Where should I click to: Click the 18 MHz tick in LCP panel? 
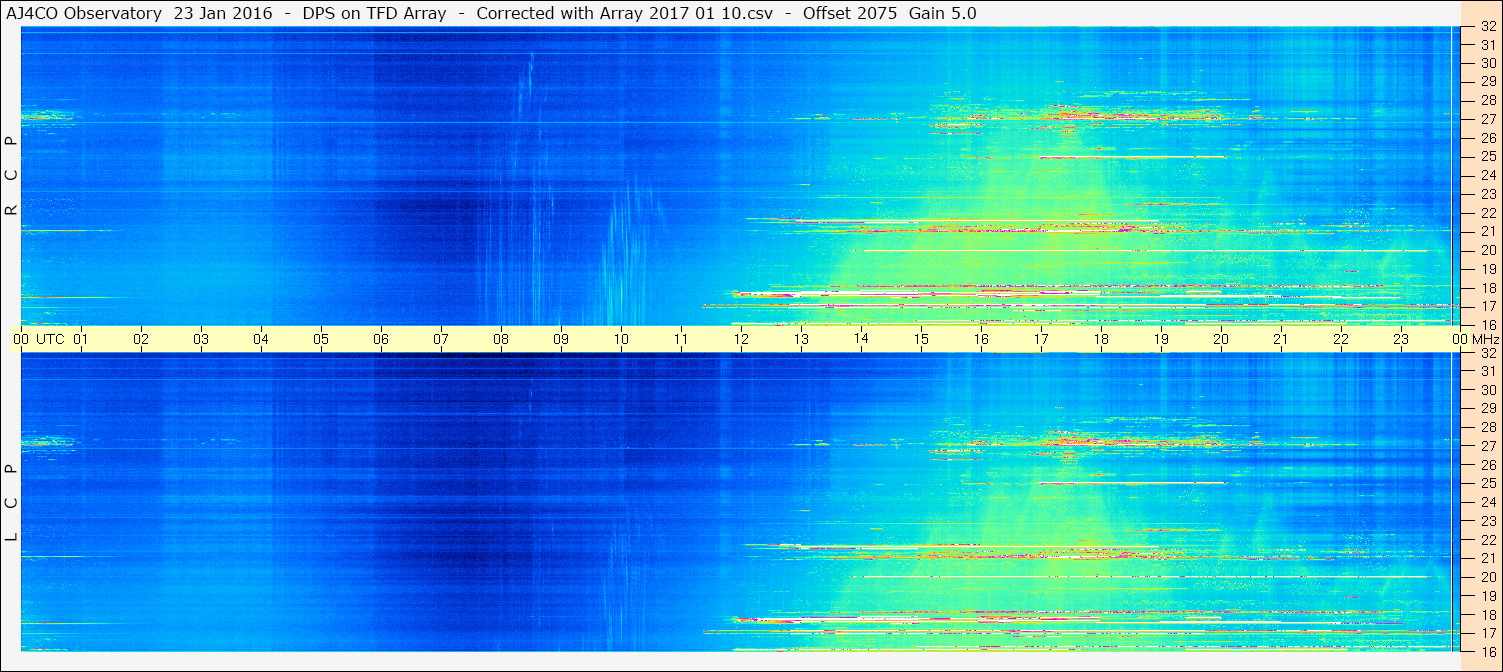click(x=1487, y=615)
